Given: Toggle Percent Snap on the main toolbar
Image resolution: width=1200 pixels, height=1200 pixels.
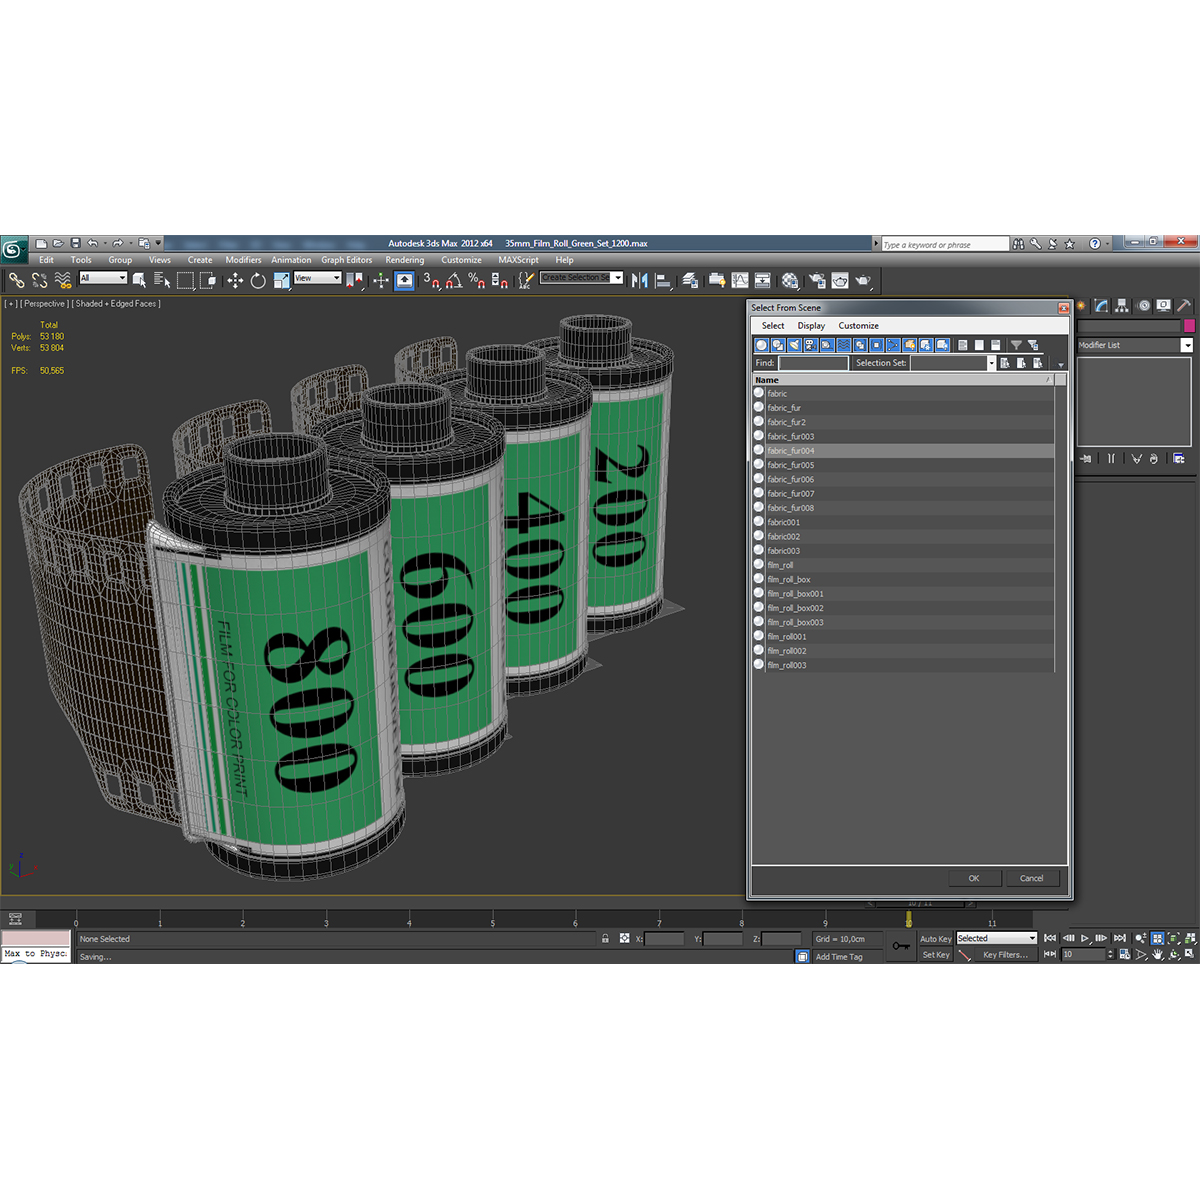Looking at the screenshot, I should tap(476, 281).
